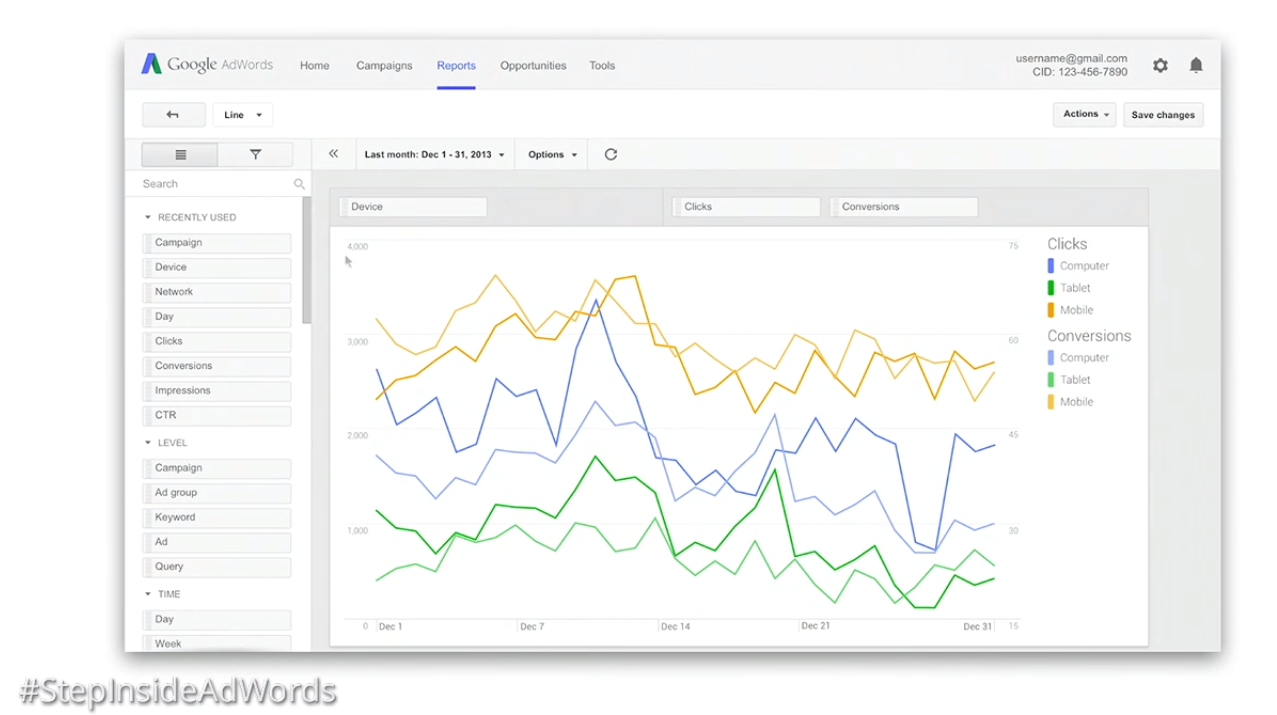Viewport: 1277px width, 715px height.
Task: Select Week under Time
Action: pos(217,643)
